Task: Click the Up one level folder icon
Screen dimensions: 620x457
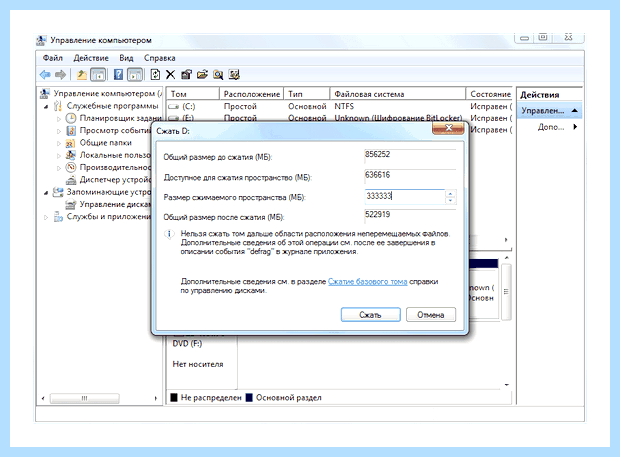Action: [81, 74]
